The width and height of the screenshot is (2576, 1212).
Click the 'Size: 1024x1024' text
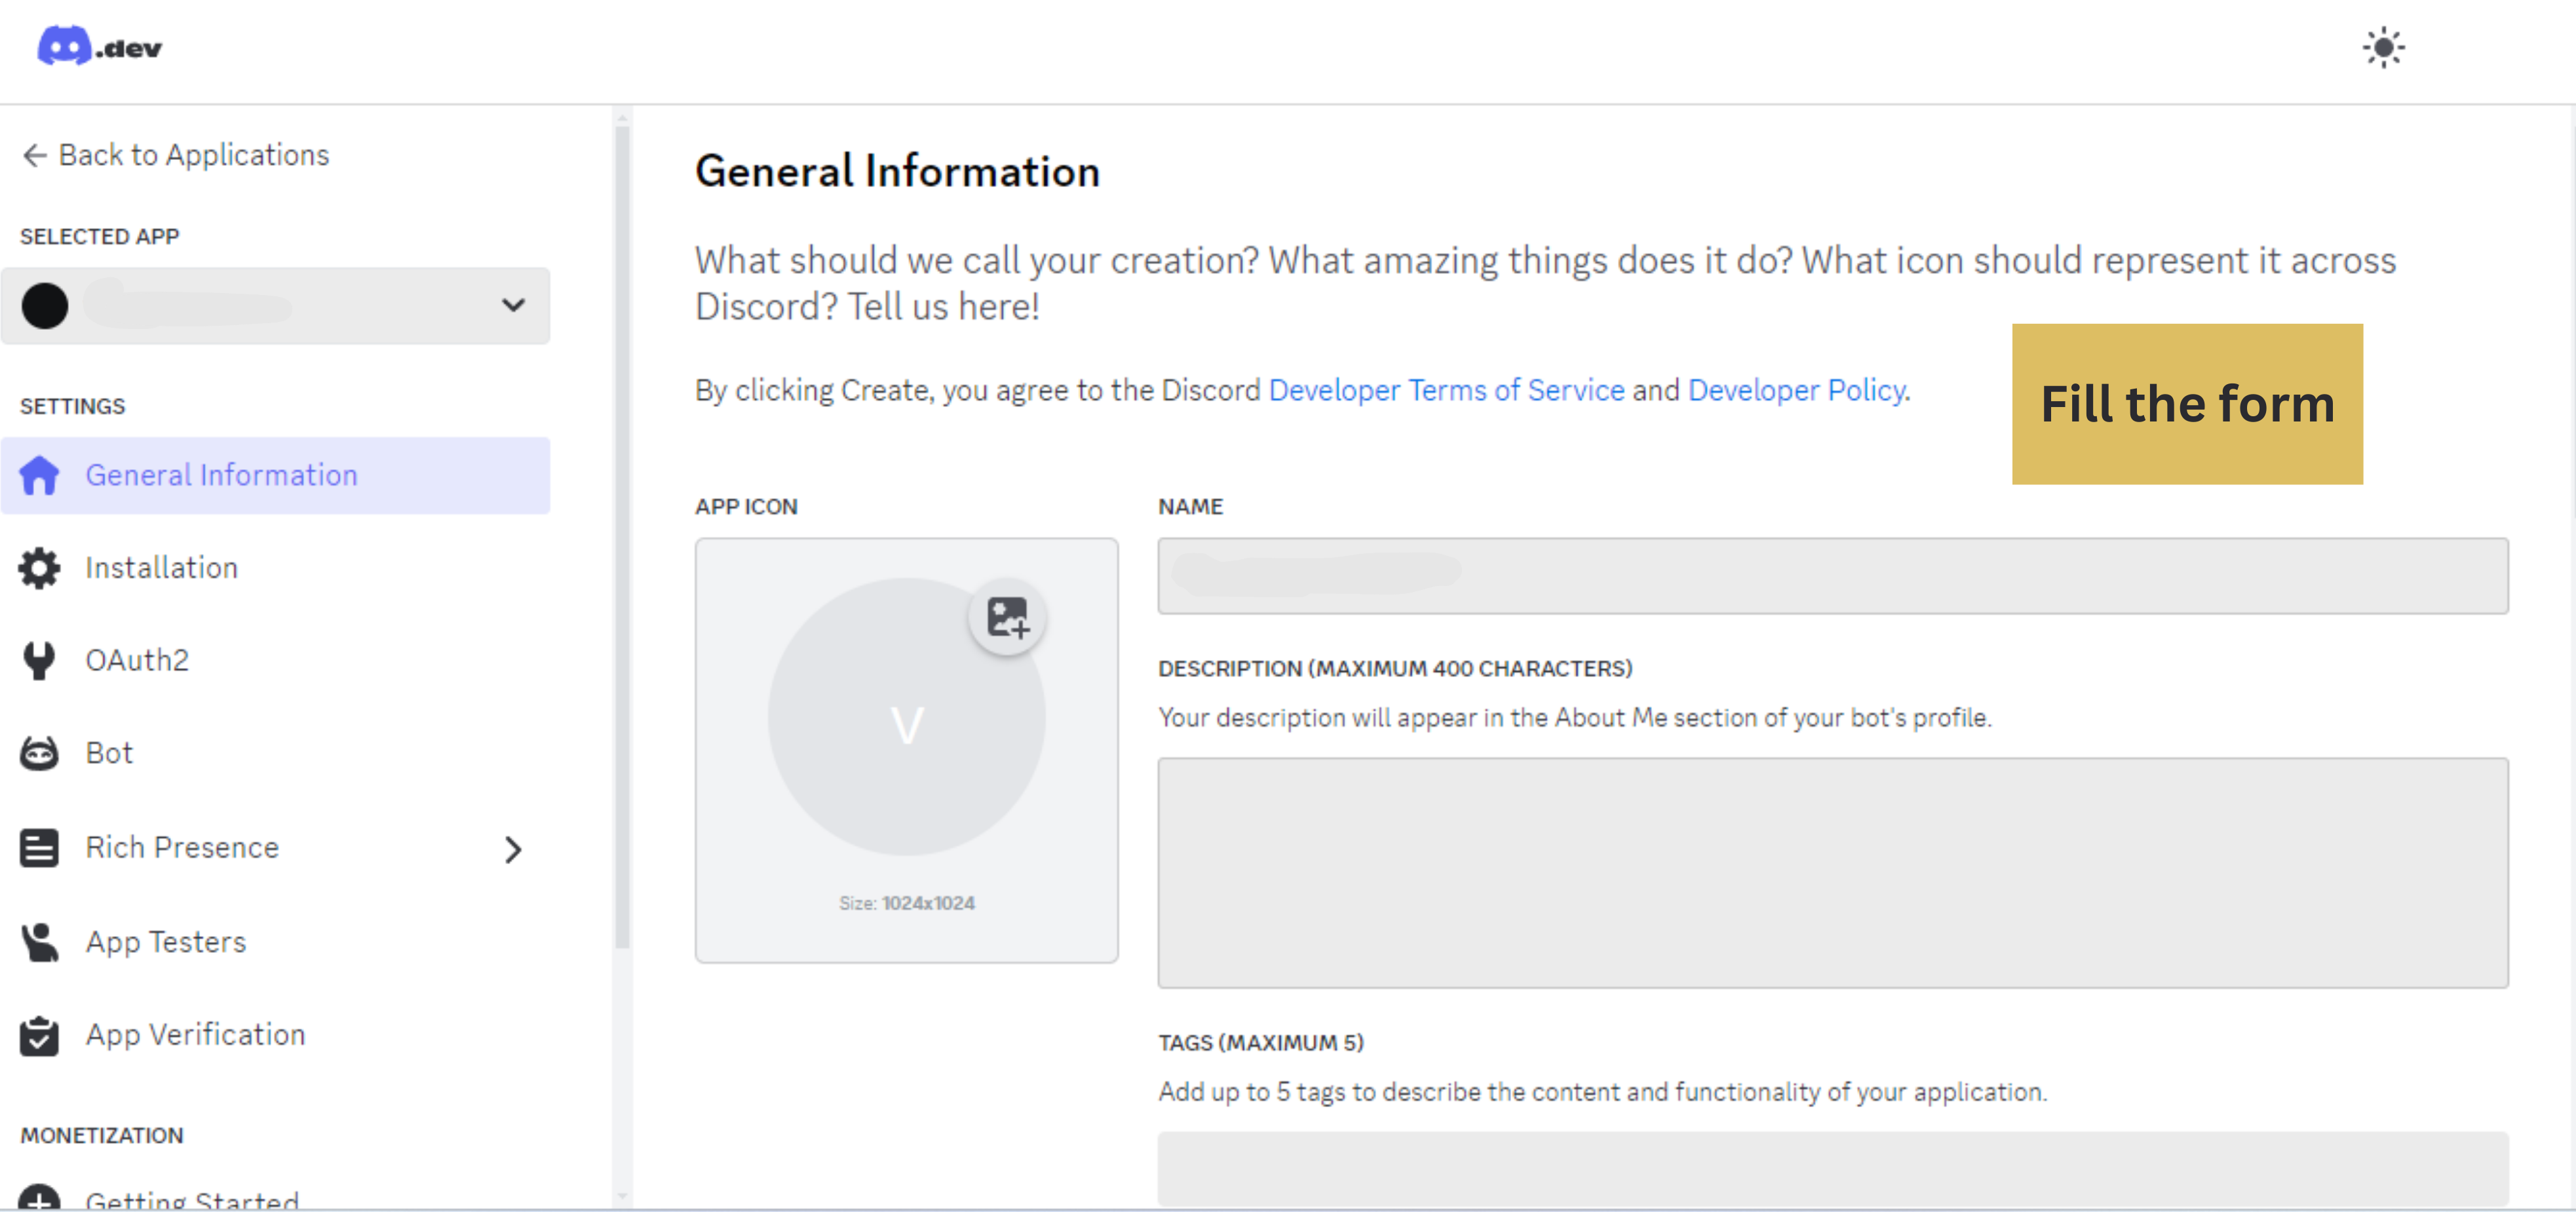click(906, 903)
